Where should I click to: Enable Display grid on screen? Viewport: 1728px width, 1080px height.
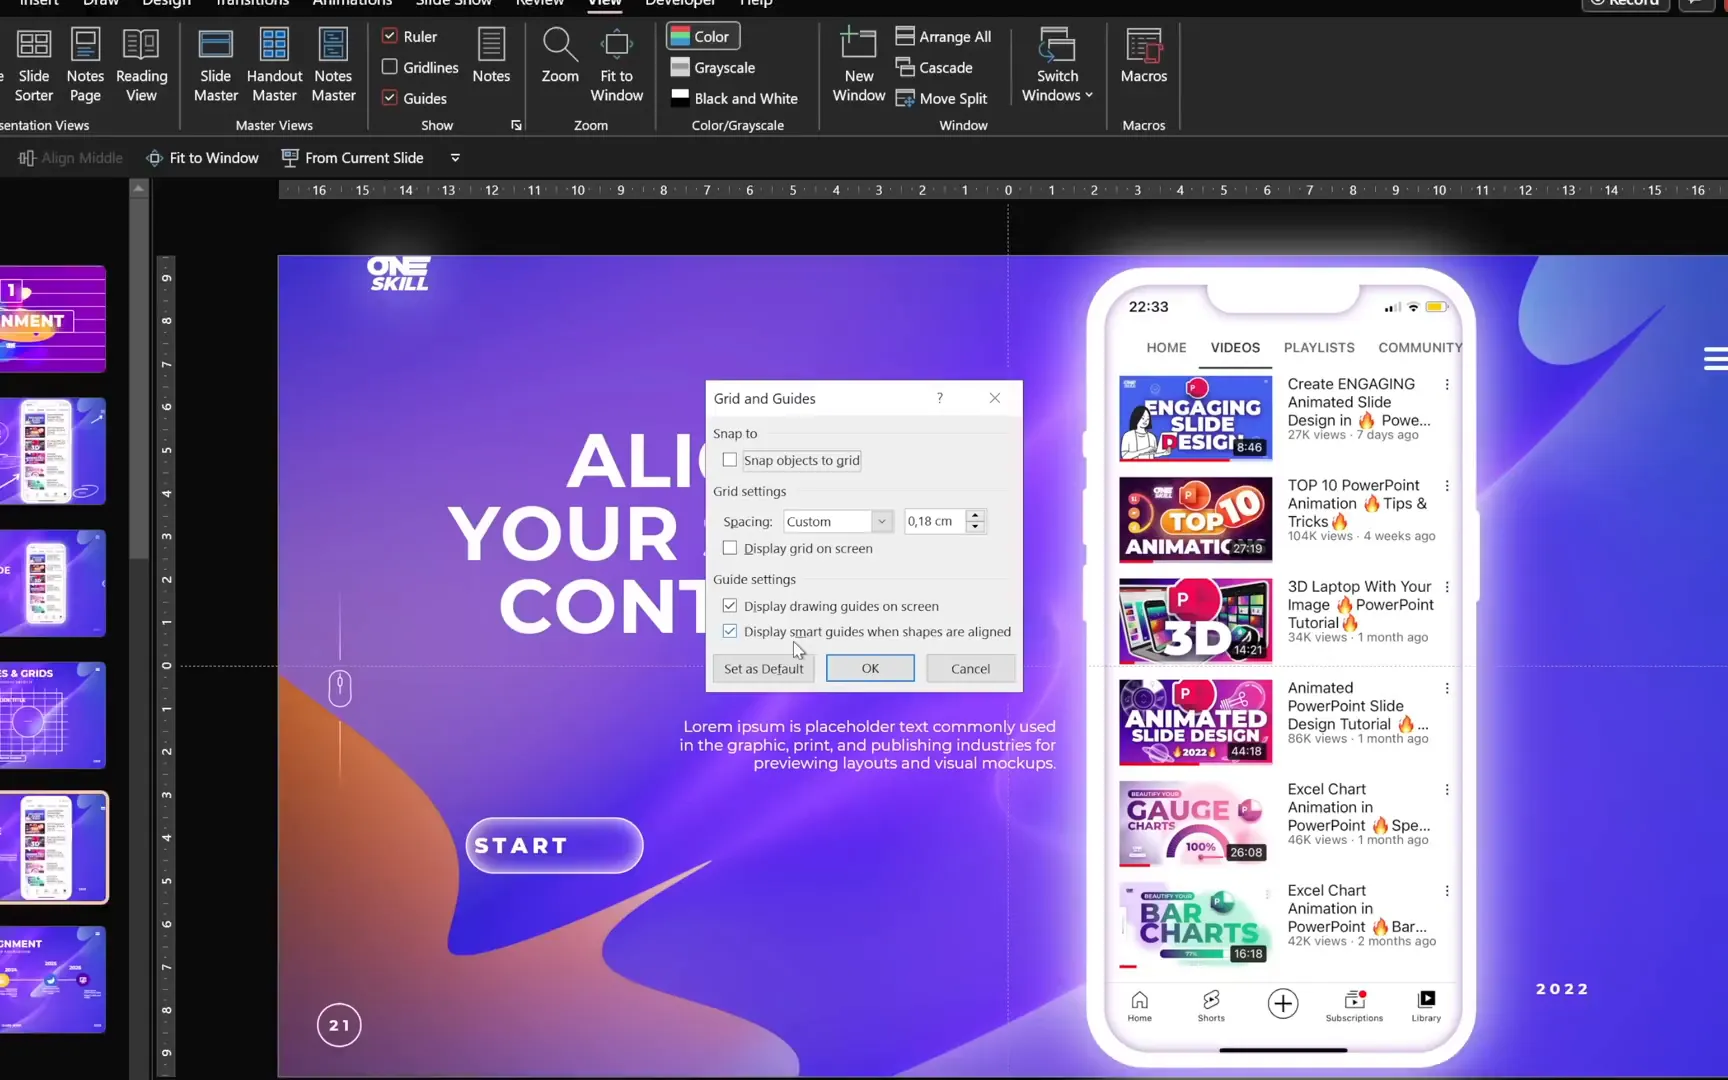[730, 548]
